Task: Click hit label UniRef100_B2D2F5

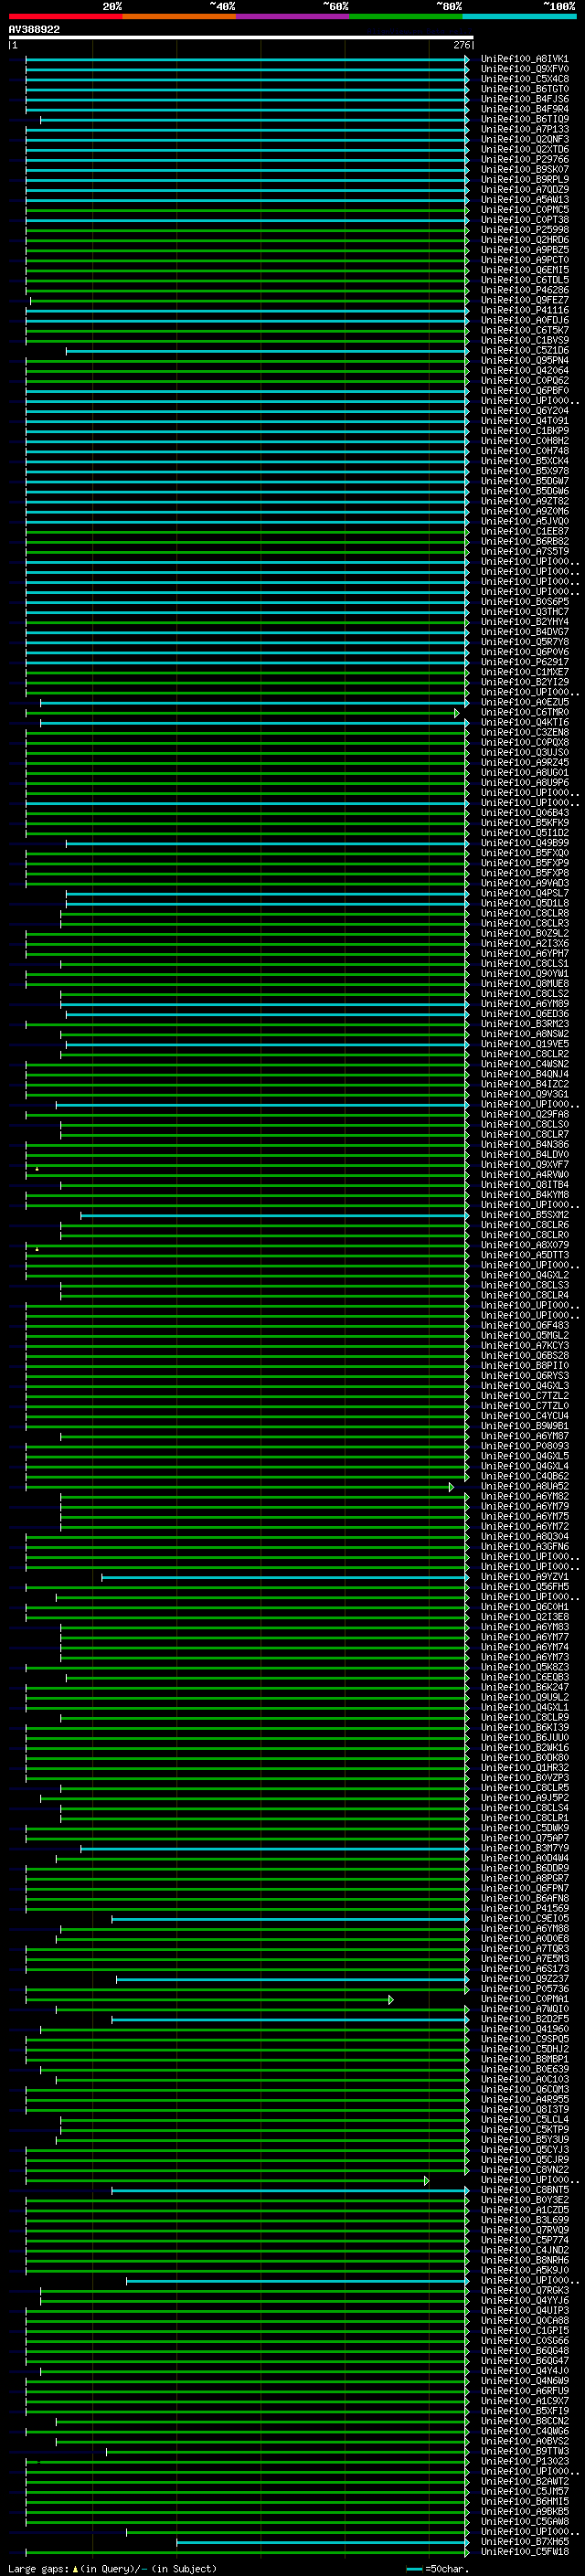Action: coord(525,2019)
